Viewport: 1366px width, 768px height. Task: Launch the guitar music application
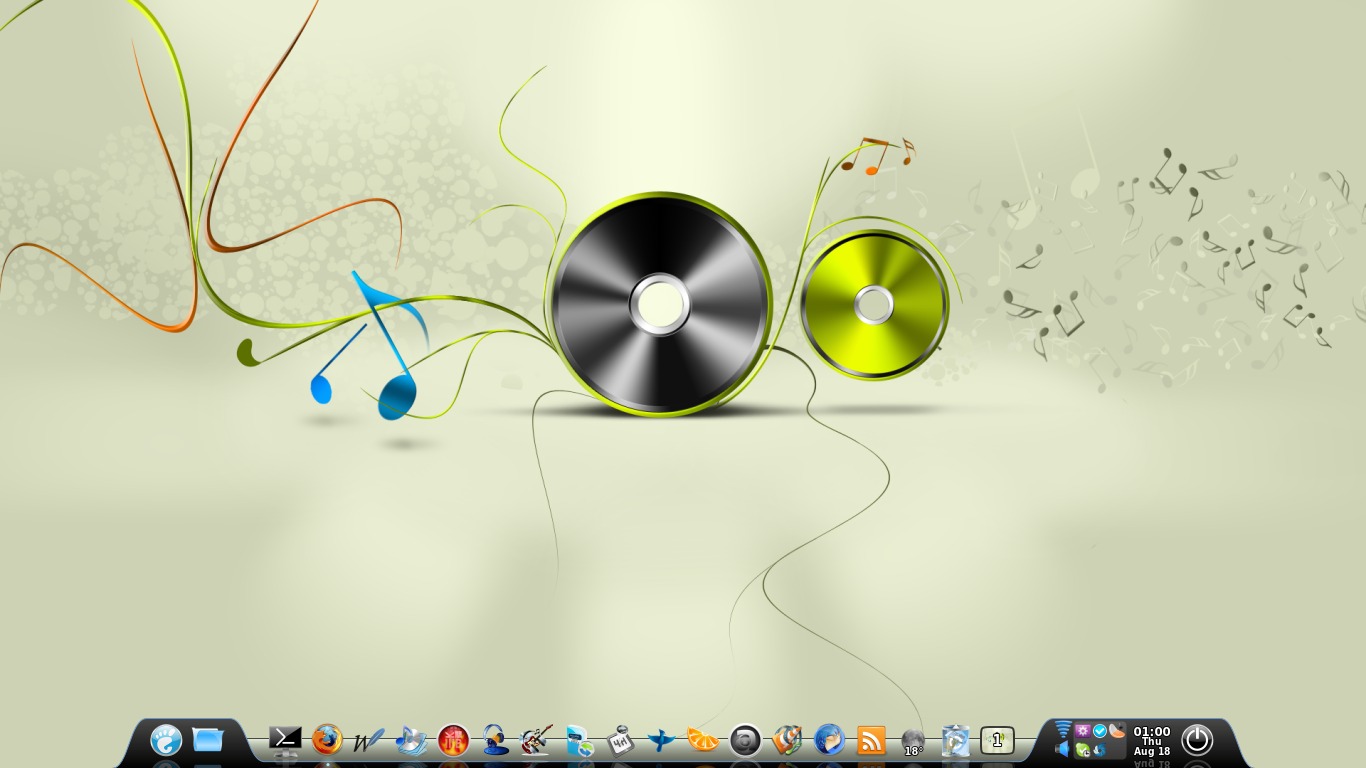click(537, 740)
